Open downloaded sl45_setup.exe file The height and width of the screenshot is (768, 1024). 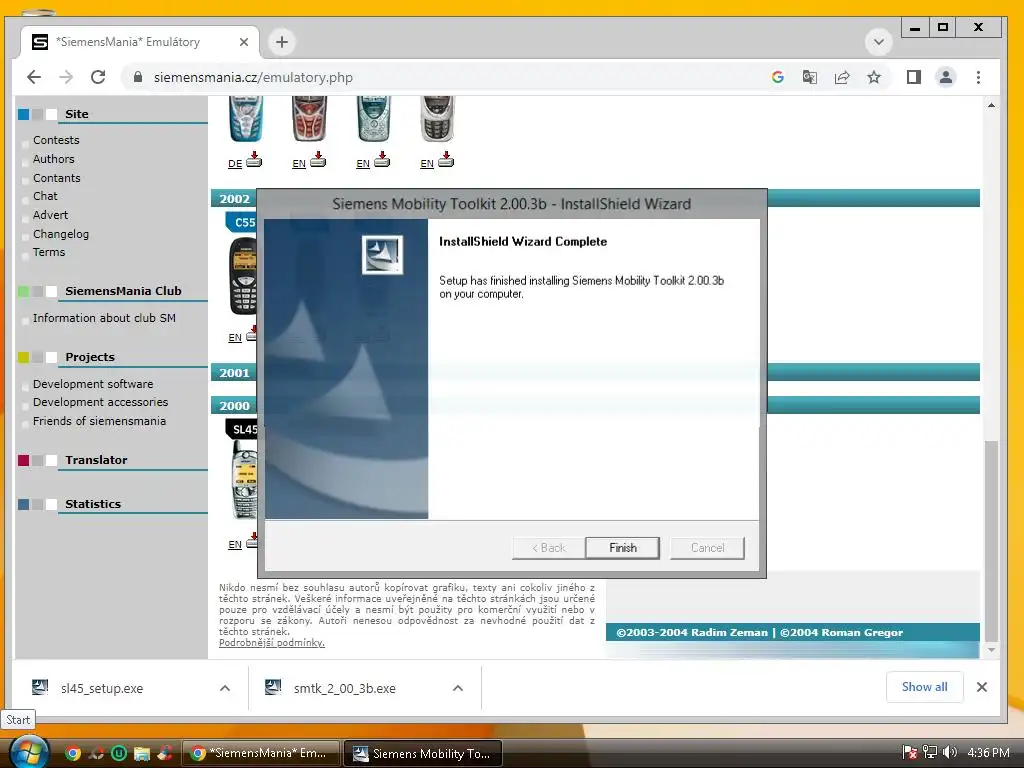click(x=101, y=688)
